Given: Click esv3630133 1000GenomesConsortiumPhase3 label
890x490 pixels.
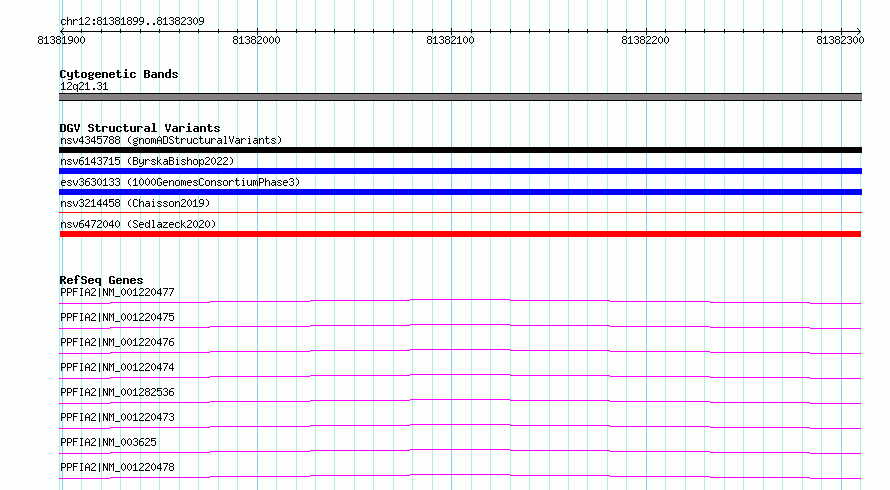Looking at the screenshot, I should coord(180,182).
